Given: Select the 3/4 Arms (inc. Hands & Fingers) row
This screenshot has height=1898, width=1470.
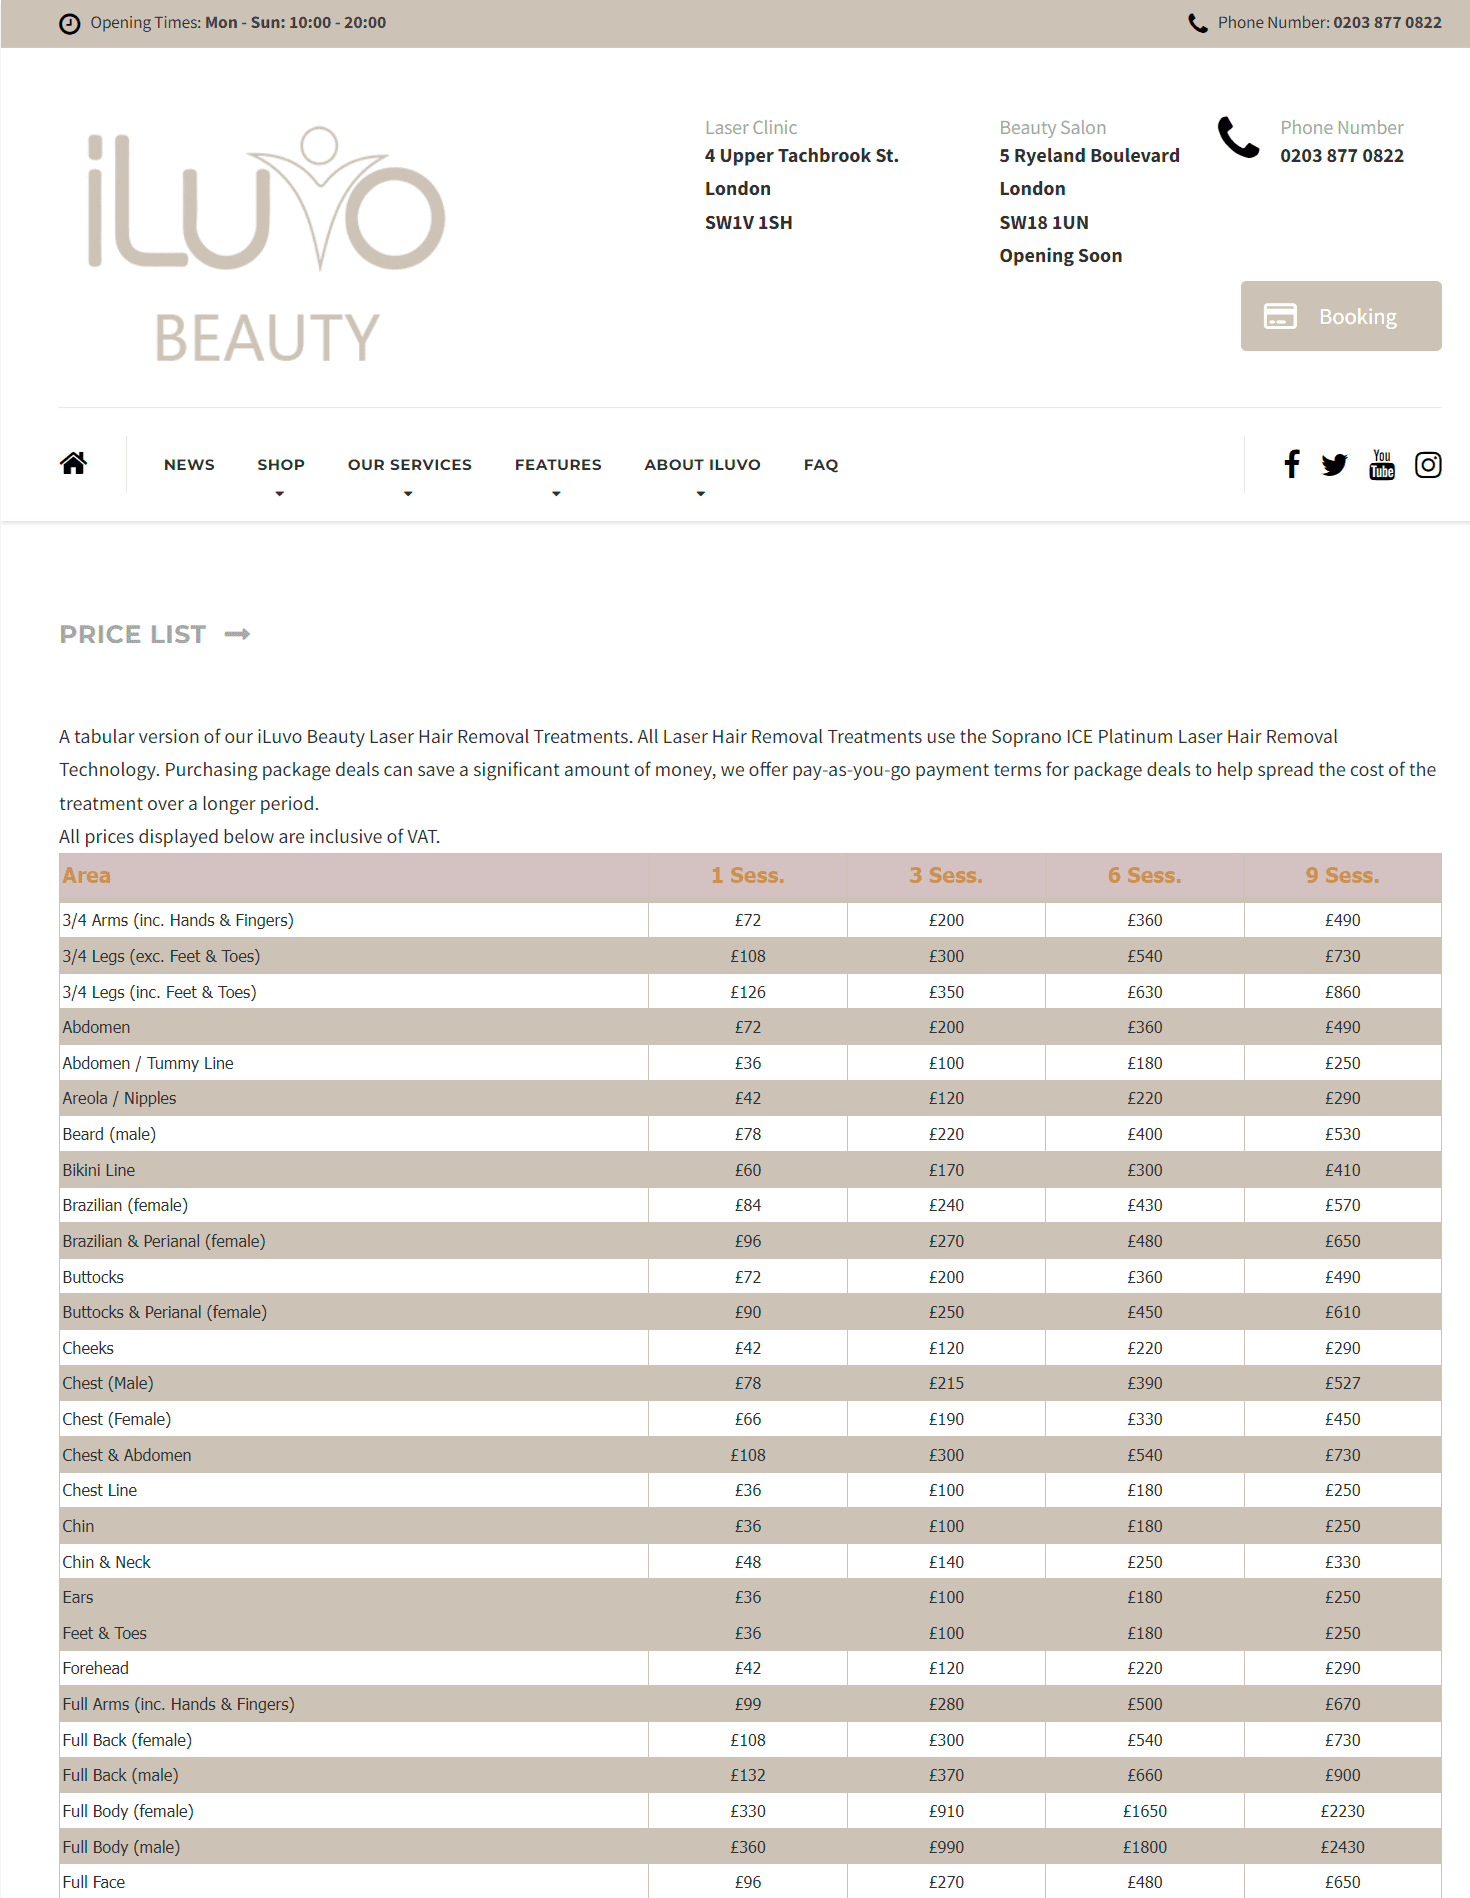Looking at the screenshot, I should [750, 920].
